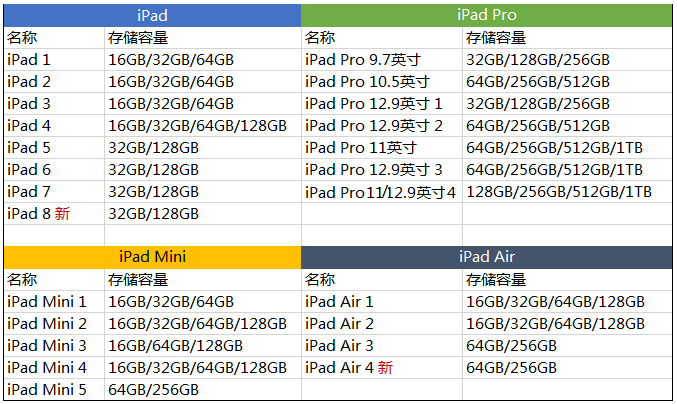Select 名称 column header under iPad section
This screenshot has height=404, width=677.
54,38
